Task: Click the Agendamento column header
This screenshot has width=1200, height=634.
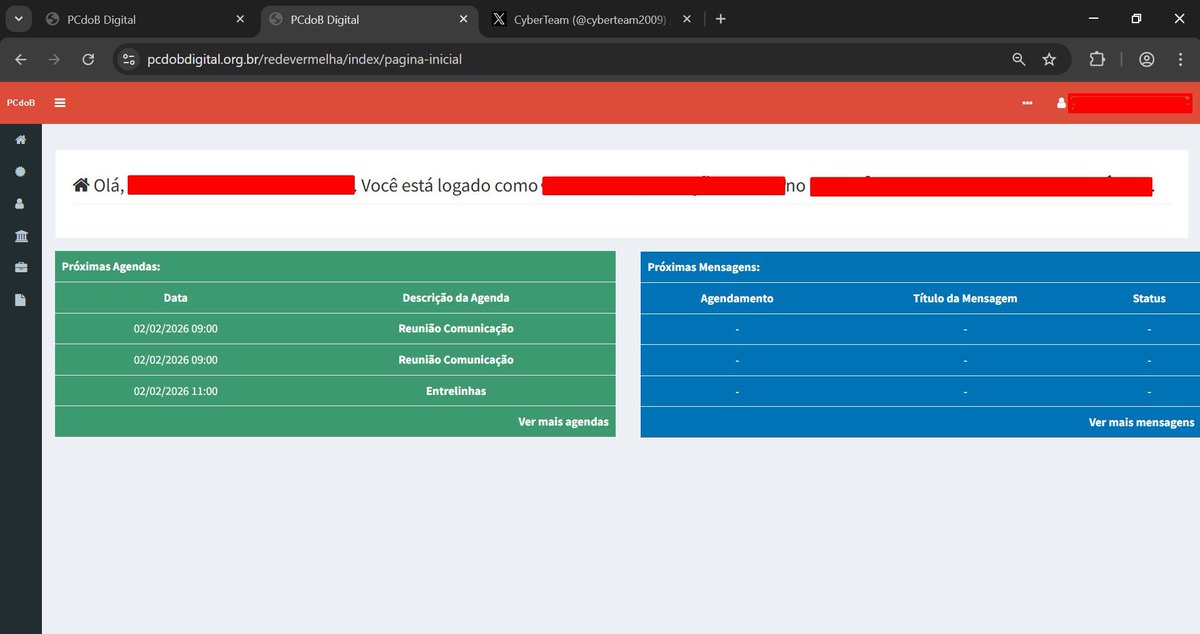Action: (737, 298)
